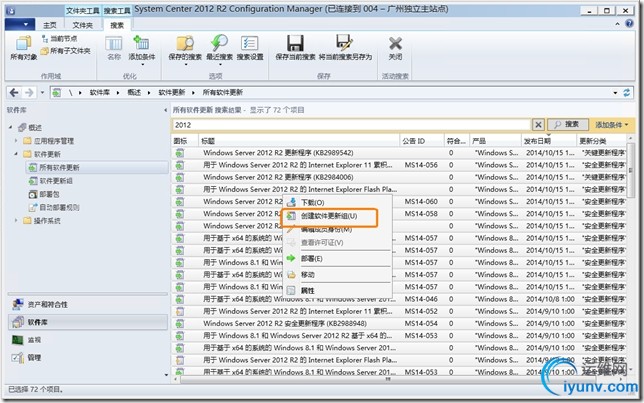
Task: Select the 当前节点 scope option
Action: (x=59, y=39)
